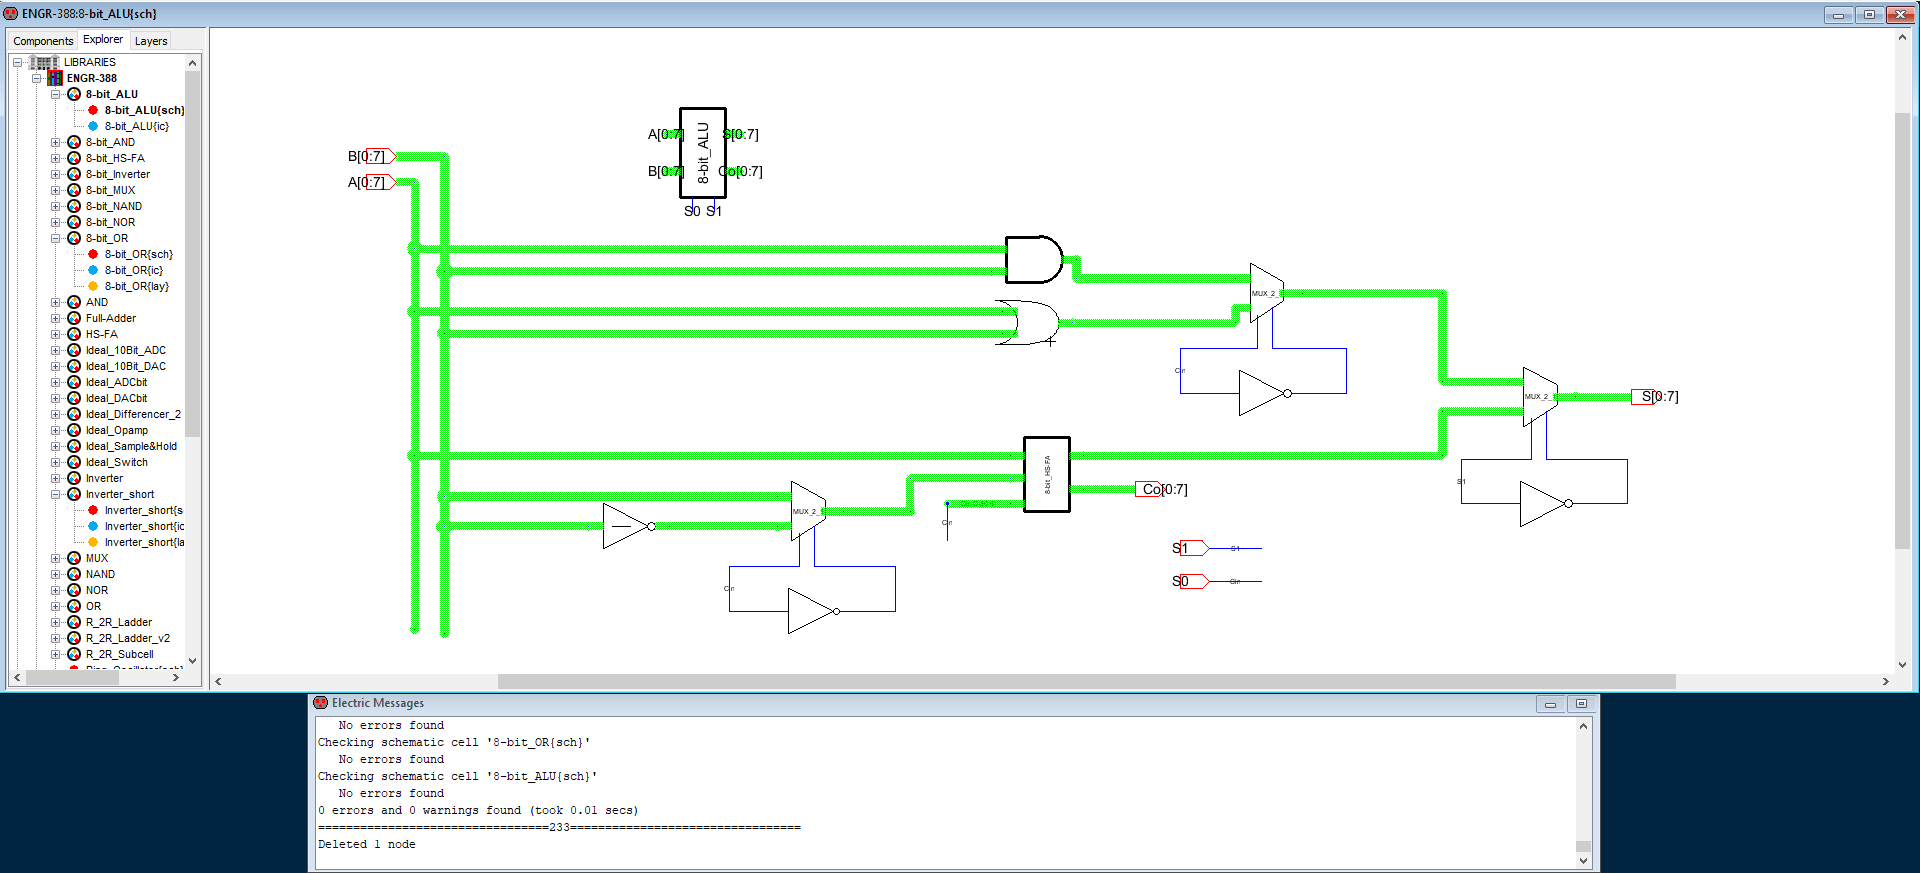Image resolution: width=1920 pixels, height=873 pixels.
Task: Select the NAND tree item
Action: (100, 574)
